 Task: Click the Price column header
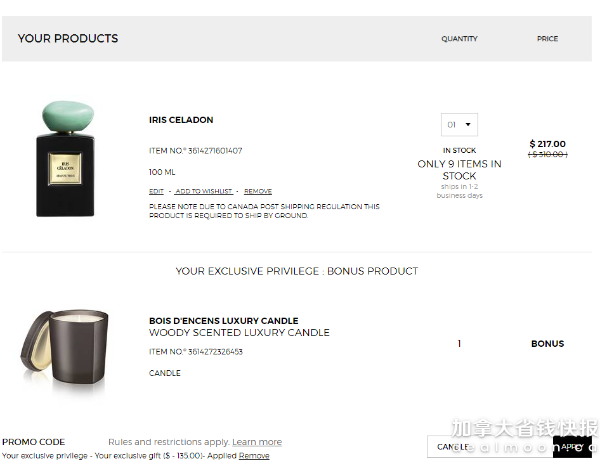[547, 39]
